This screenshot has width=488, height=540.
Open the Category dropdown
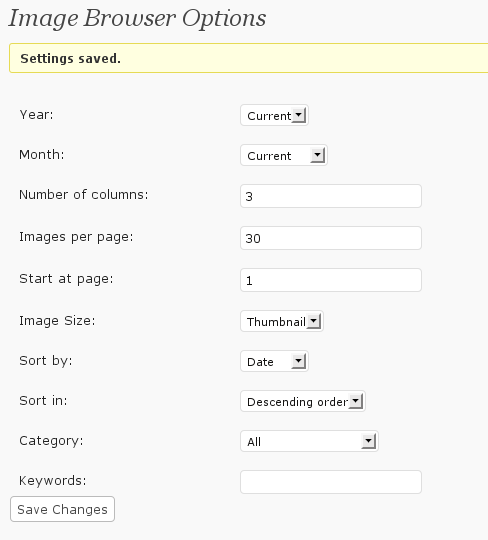point(309,441)
